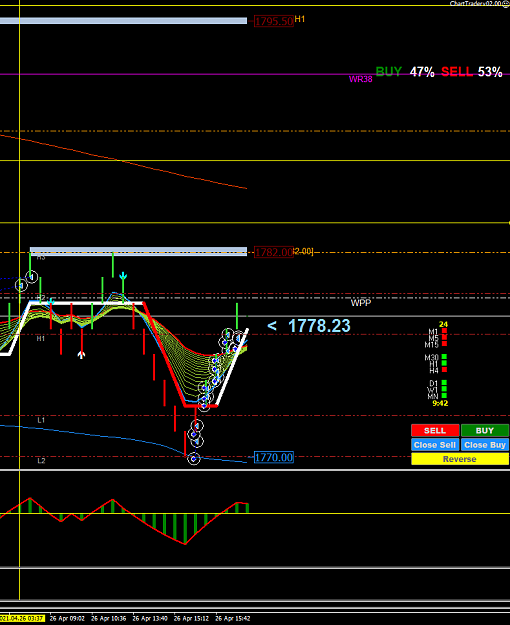Click the red SELL order button
Viewport: 510px width, 625px height.
coord(435,430)
